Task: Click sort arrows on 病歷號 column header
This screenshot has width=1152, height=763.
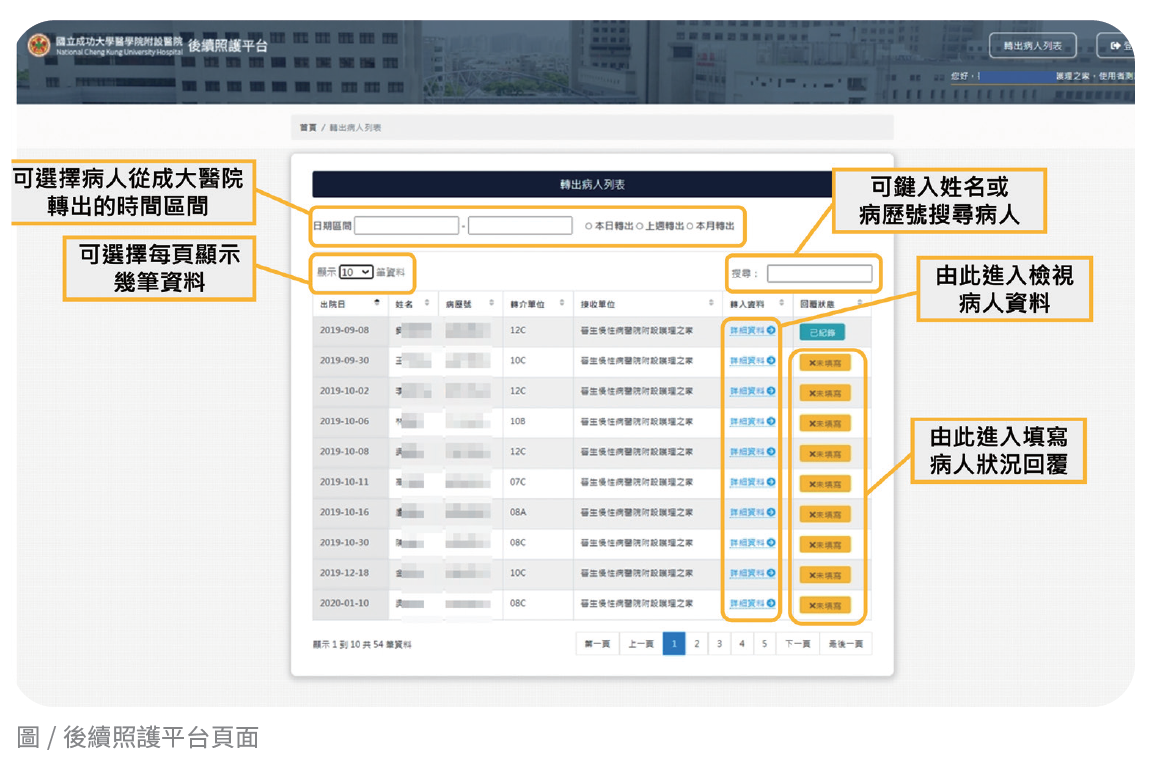Action: click(491, 303)
